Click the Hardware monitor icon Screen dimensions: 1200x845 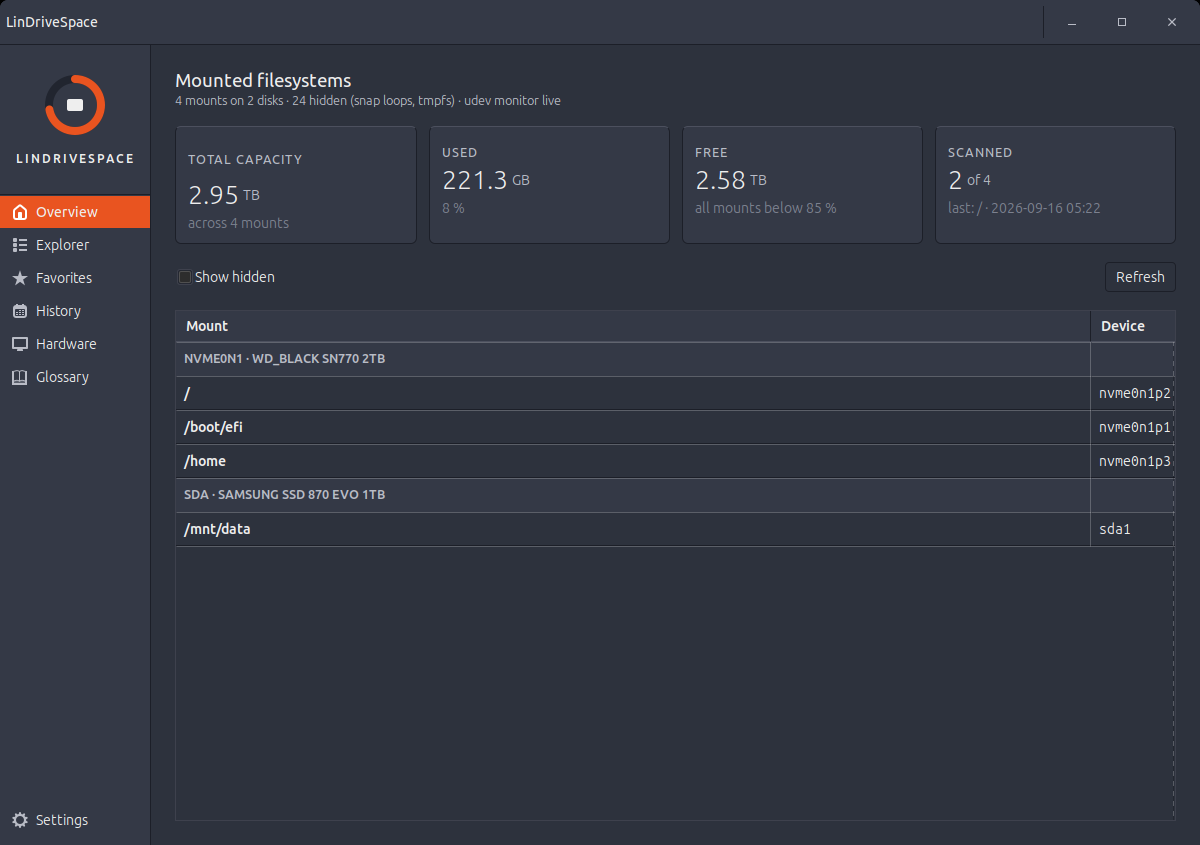(x=19, y=344)
